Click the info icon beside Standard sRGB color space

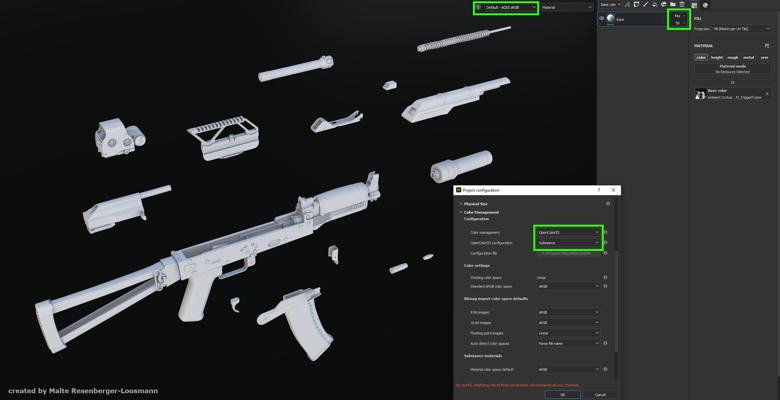[x=605, y=287]
